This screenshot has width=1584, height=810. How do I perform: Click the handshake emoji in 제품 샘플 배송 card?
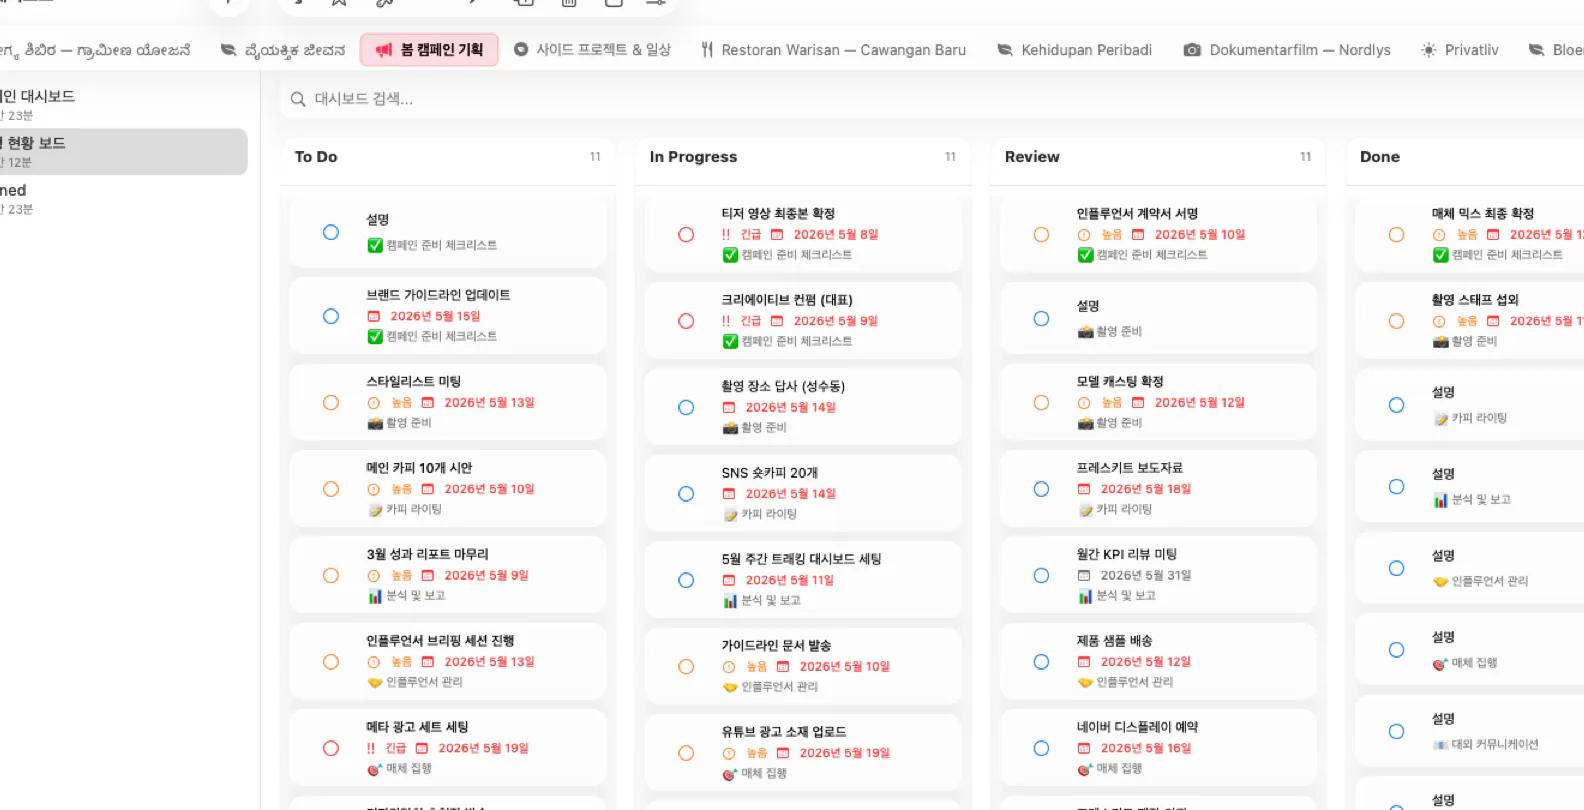[x=1085, y=682]
